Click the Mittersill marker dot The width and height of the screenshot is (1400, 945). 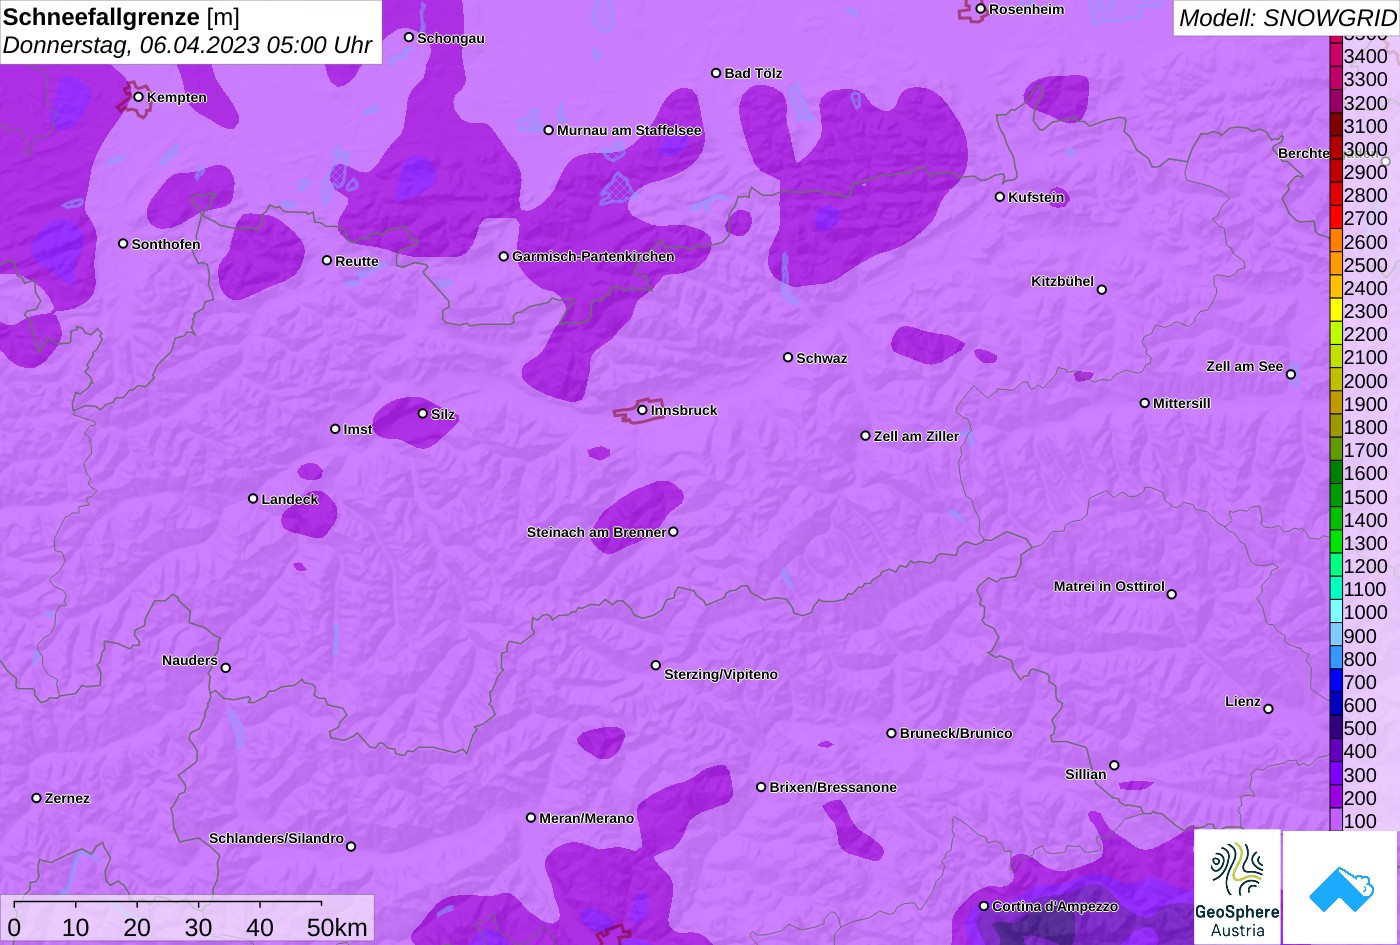pyautogui.click(x=1145, y=403)
